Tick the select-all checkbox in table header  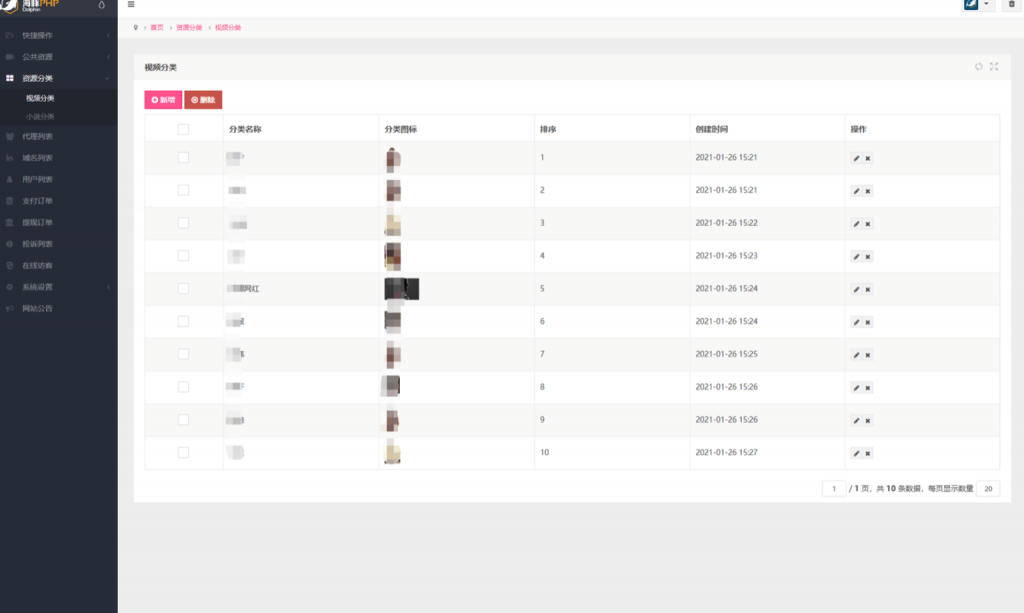(183, 129)
